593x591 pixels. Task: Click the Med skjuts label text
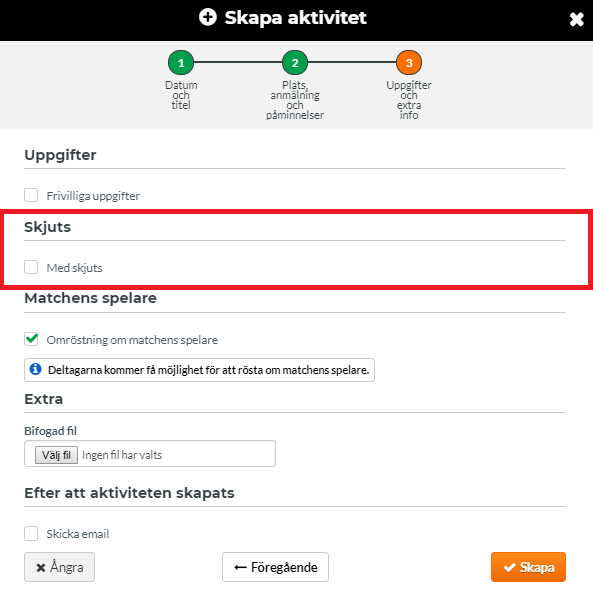(x=75, y=268)
